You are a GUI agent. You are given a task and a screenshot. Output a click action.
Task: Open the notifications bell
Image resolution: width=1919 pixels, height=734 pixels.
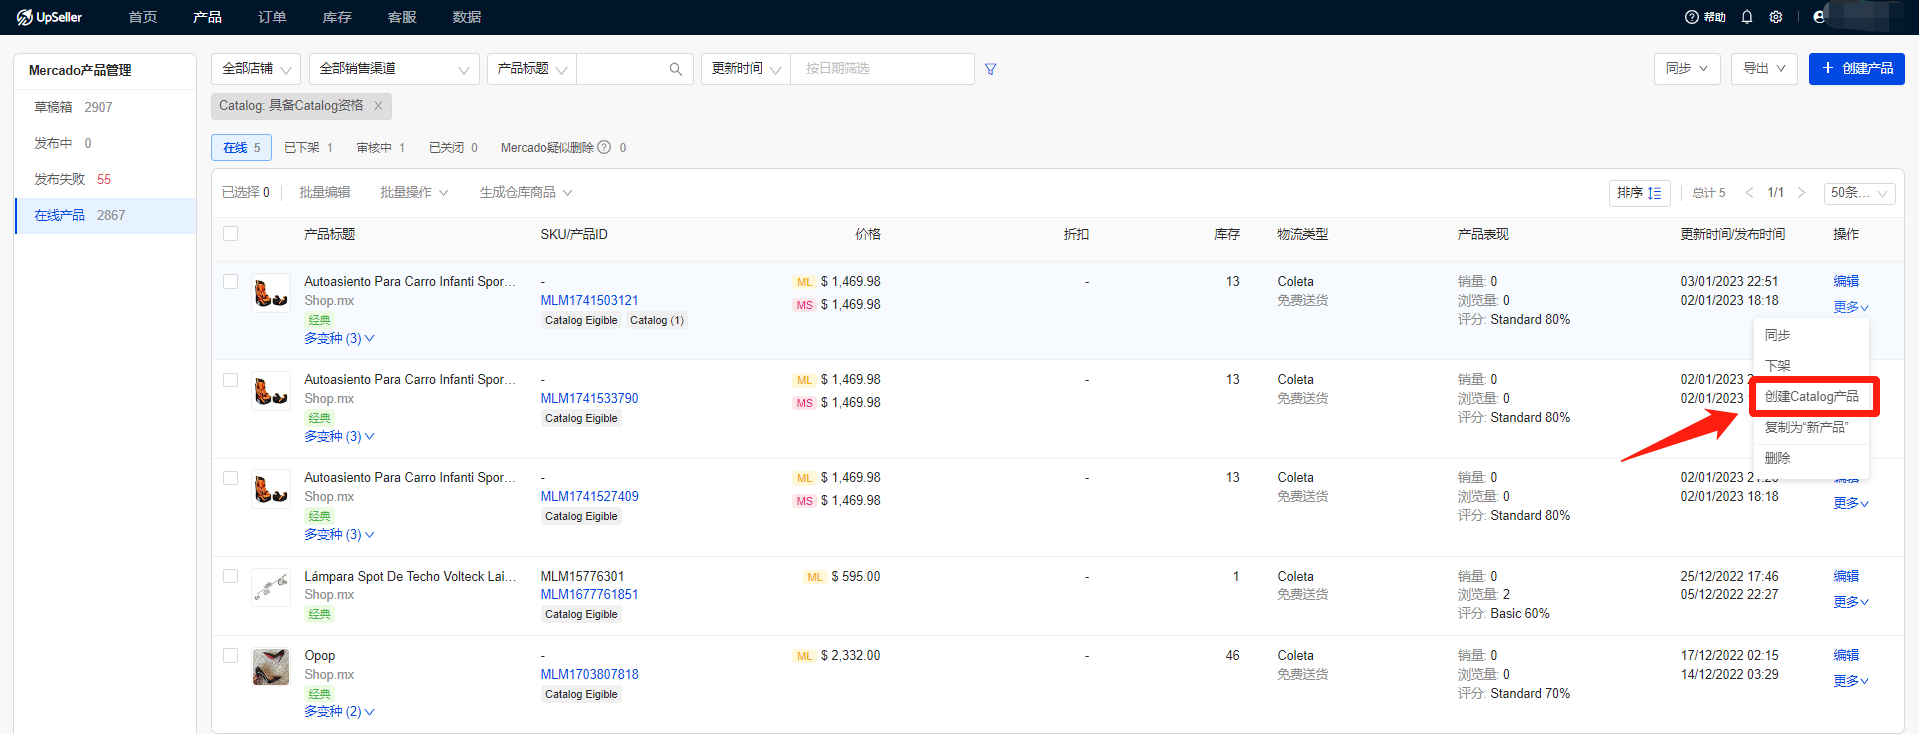pyautogui.click(x=1747, y=17)
